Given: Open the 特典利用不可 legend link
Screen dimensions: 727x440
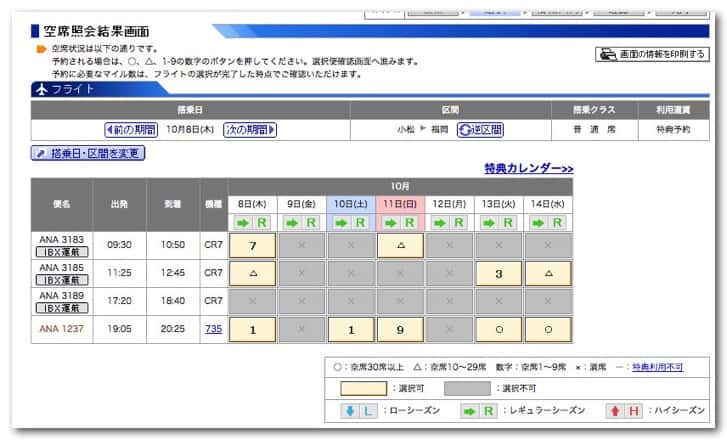Looking at the screenshot, I should point(657,367).
